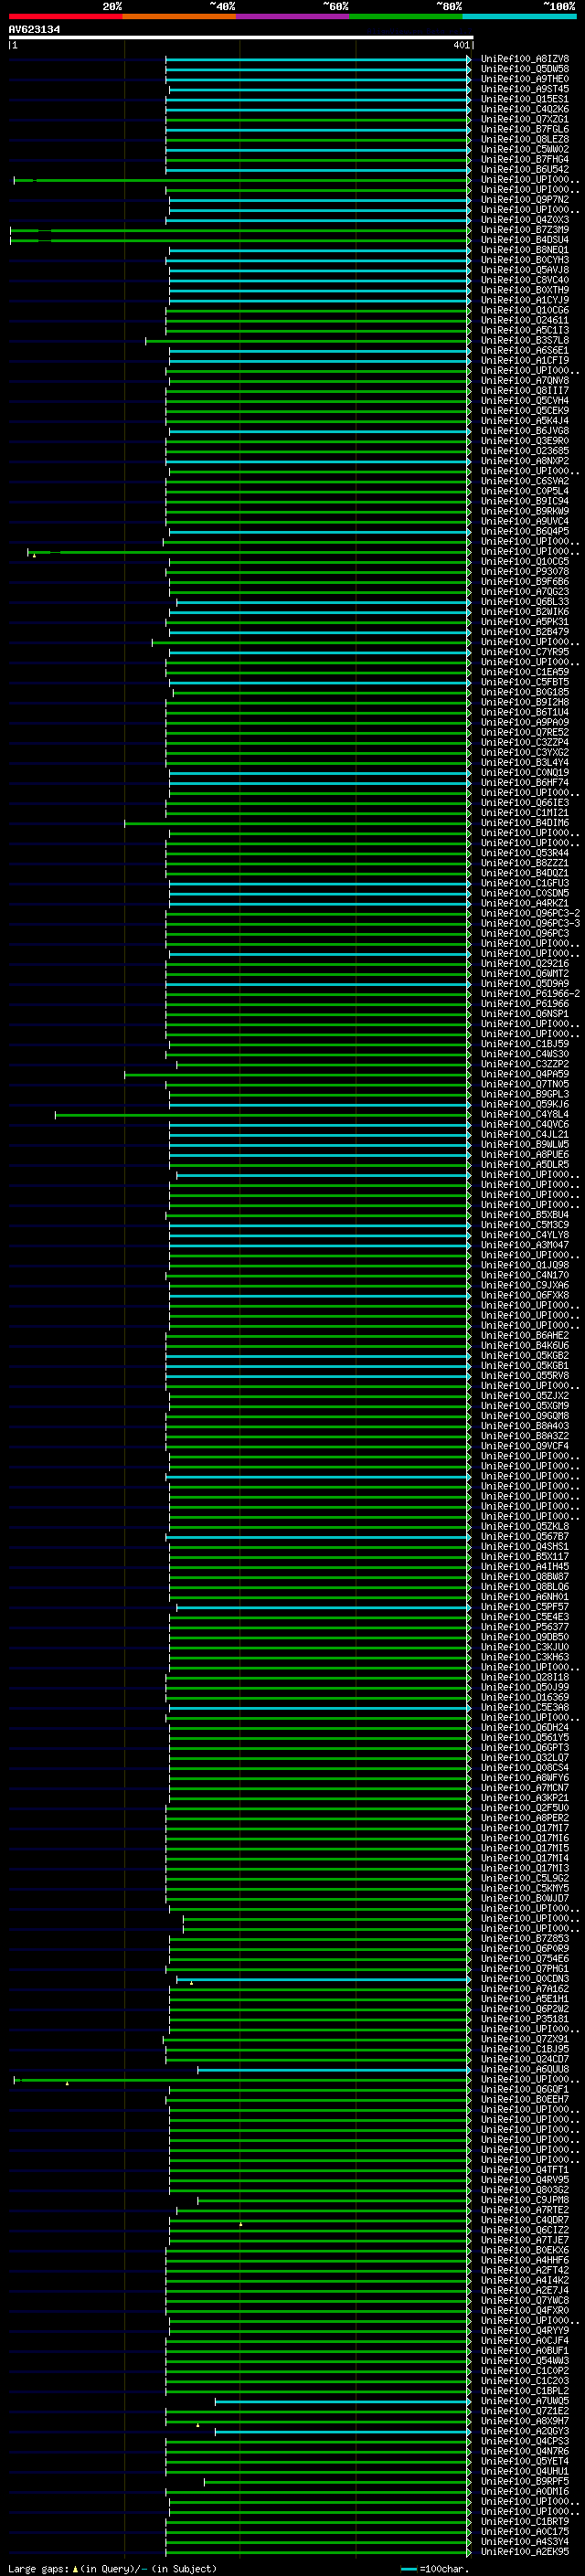Viewport: 585px width, 2576px height.
Task: Select hit UniRef100_Q5DW58
Action: [x=525, y=69]
